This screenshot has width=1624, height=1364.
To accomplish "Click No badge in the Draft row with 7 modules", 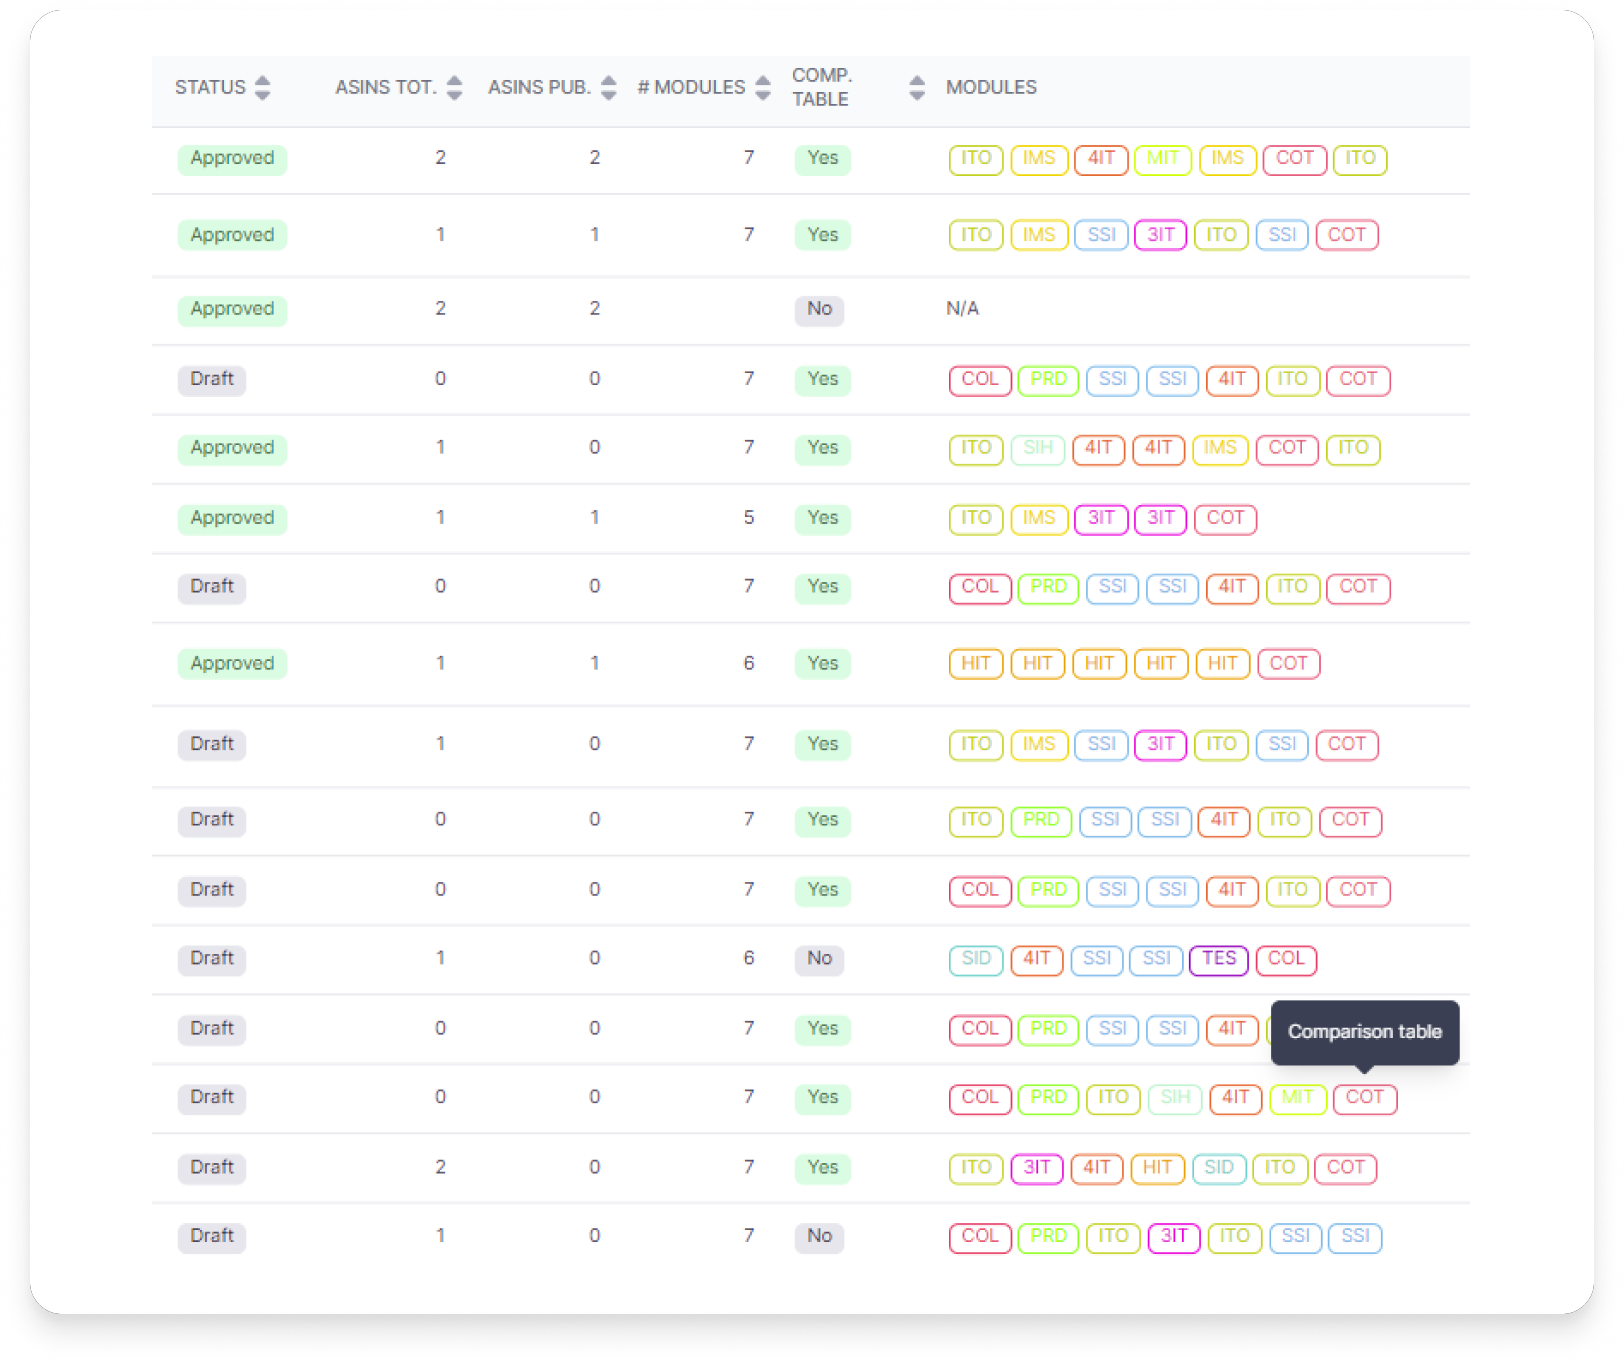I will point(819,1237).
